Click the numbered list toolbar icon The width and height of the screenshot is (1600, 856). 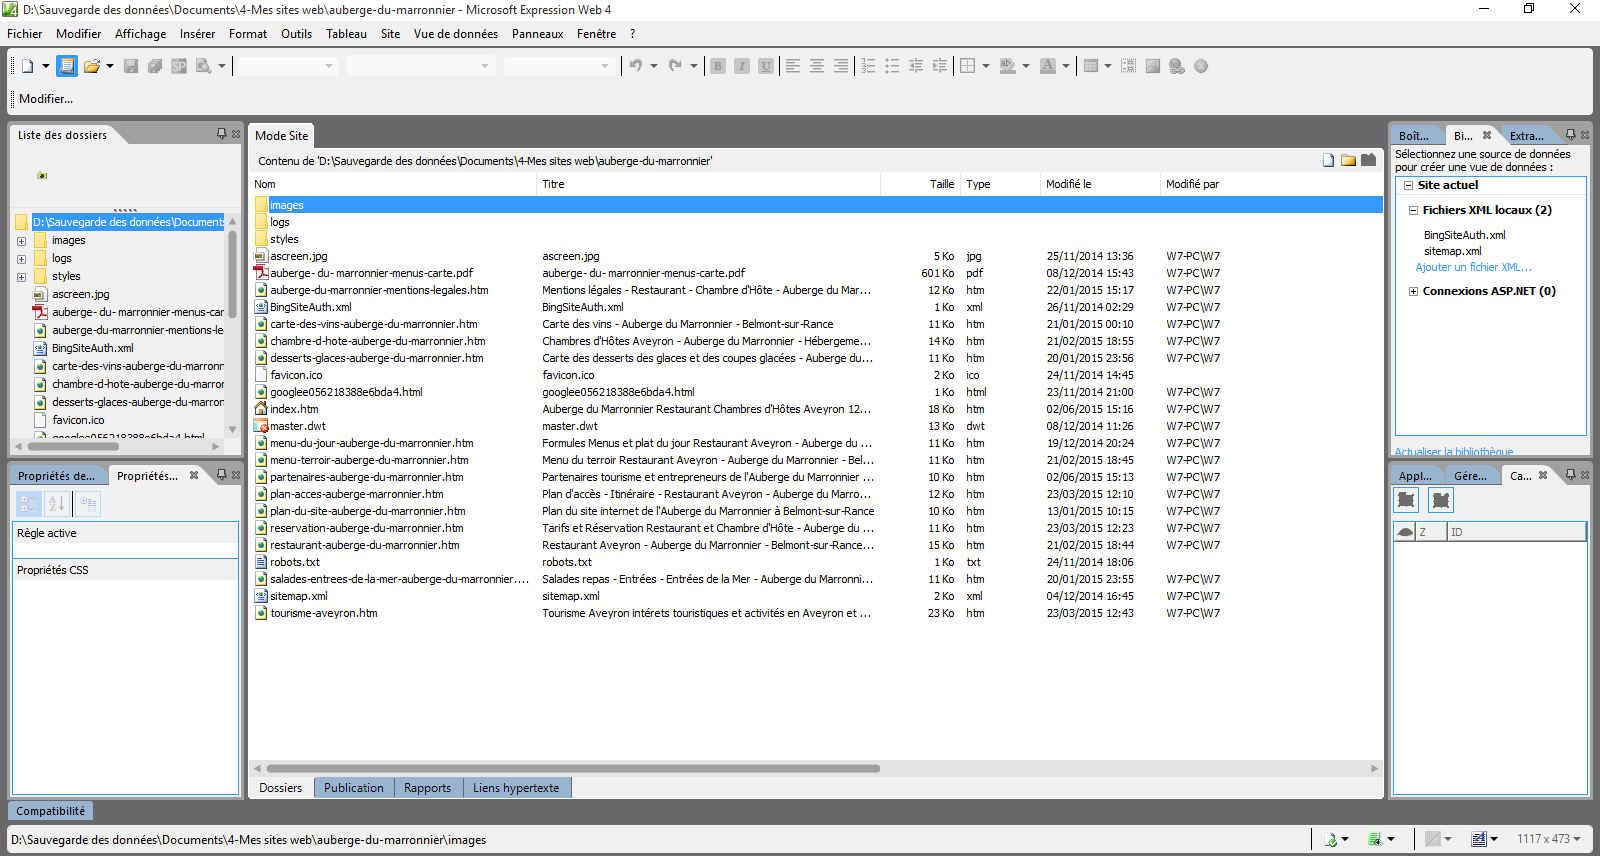tap(868, 66)
